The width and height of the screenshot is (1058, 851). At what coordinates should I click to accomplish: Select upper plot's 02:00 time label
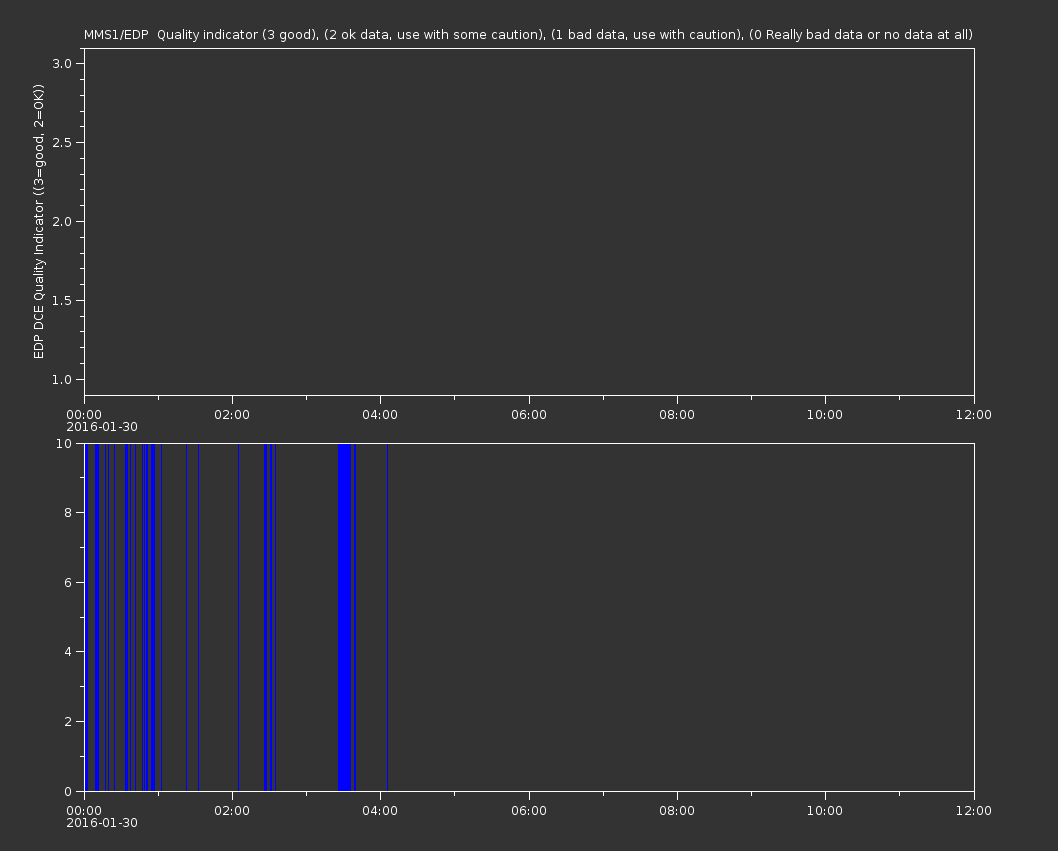(x=232, y=414)
